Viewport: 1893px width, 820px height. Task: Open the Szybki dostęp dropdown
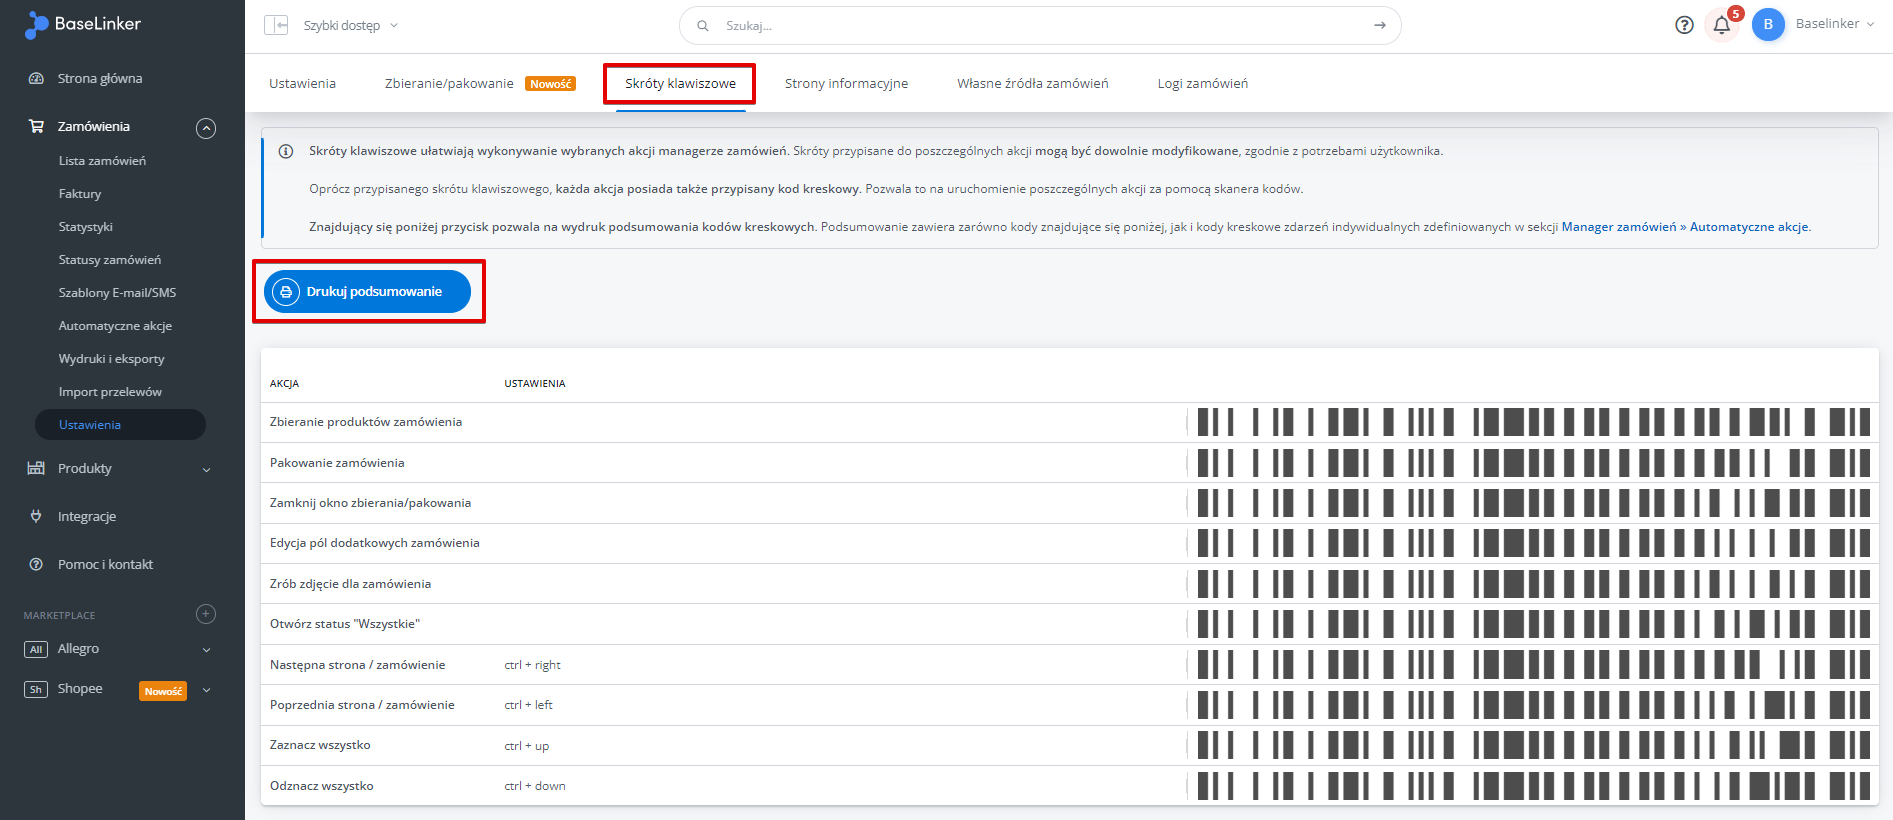350,25
